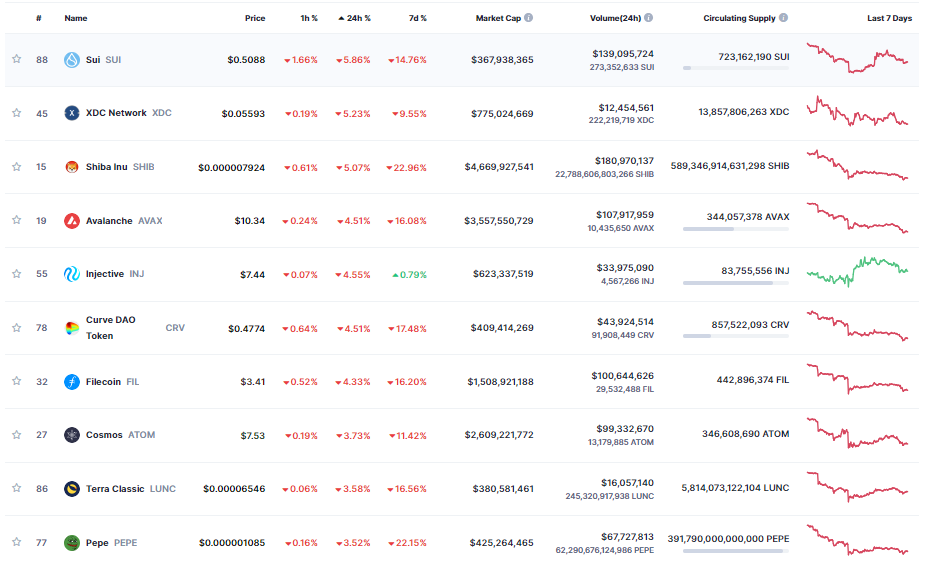This screenshot has height=563, width=928.
Task: Click Avalanche circulating supply progress bar
Action: [x=735, y=229]
